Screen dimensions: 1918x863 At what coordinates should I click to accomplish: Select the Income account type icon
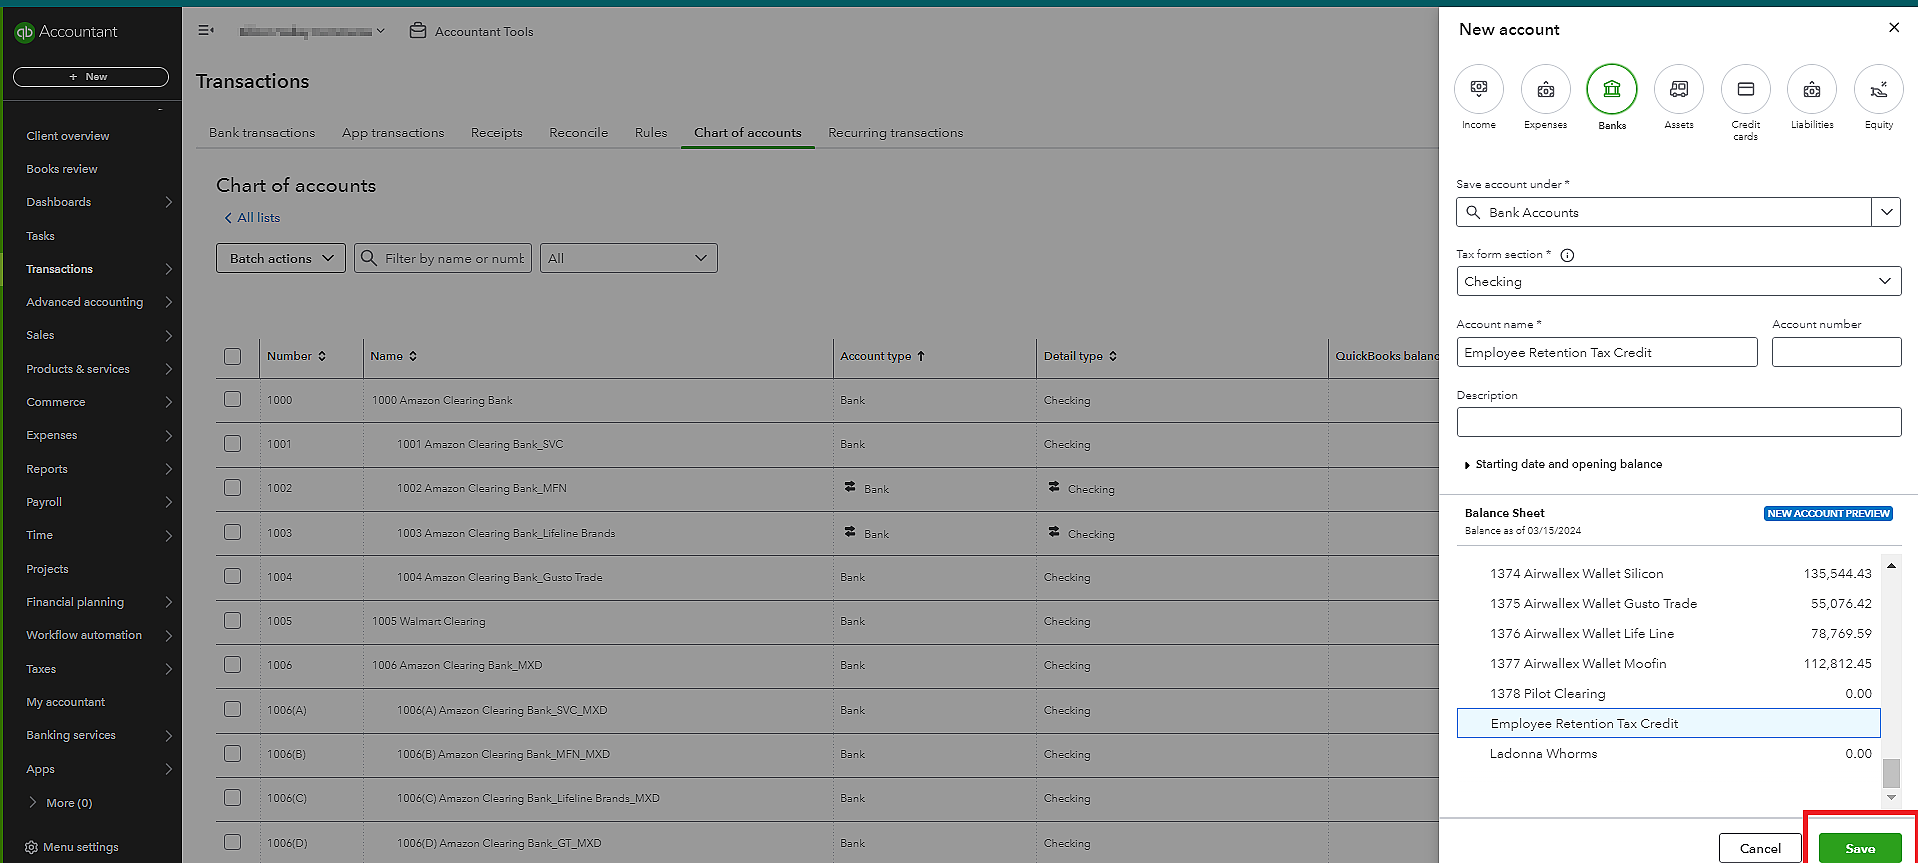1478,89
